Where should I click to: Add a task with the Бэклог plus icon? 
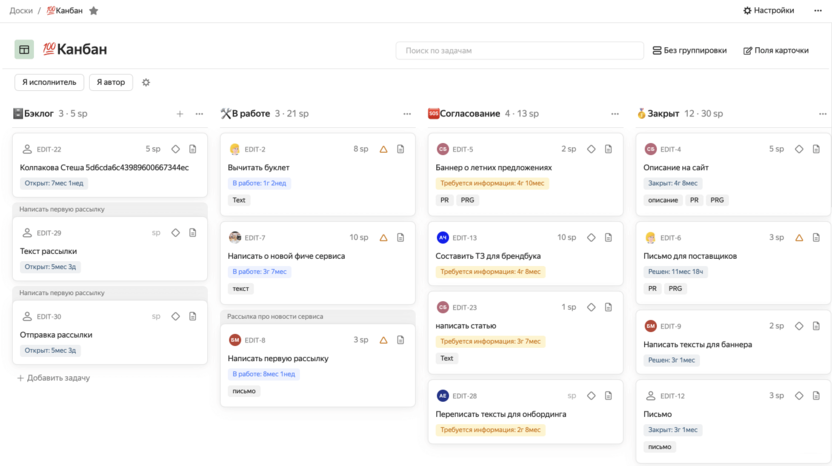tap(180, 114)
